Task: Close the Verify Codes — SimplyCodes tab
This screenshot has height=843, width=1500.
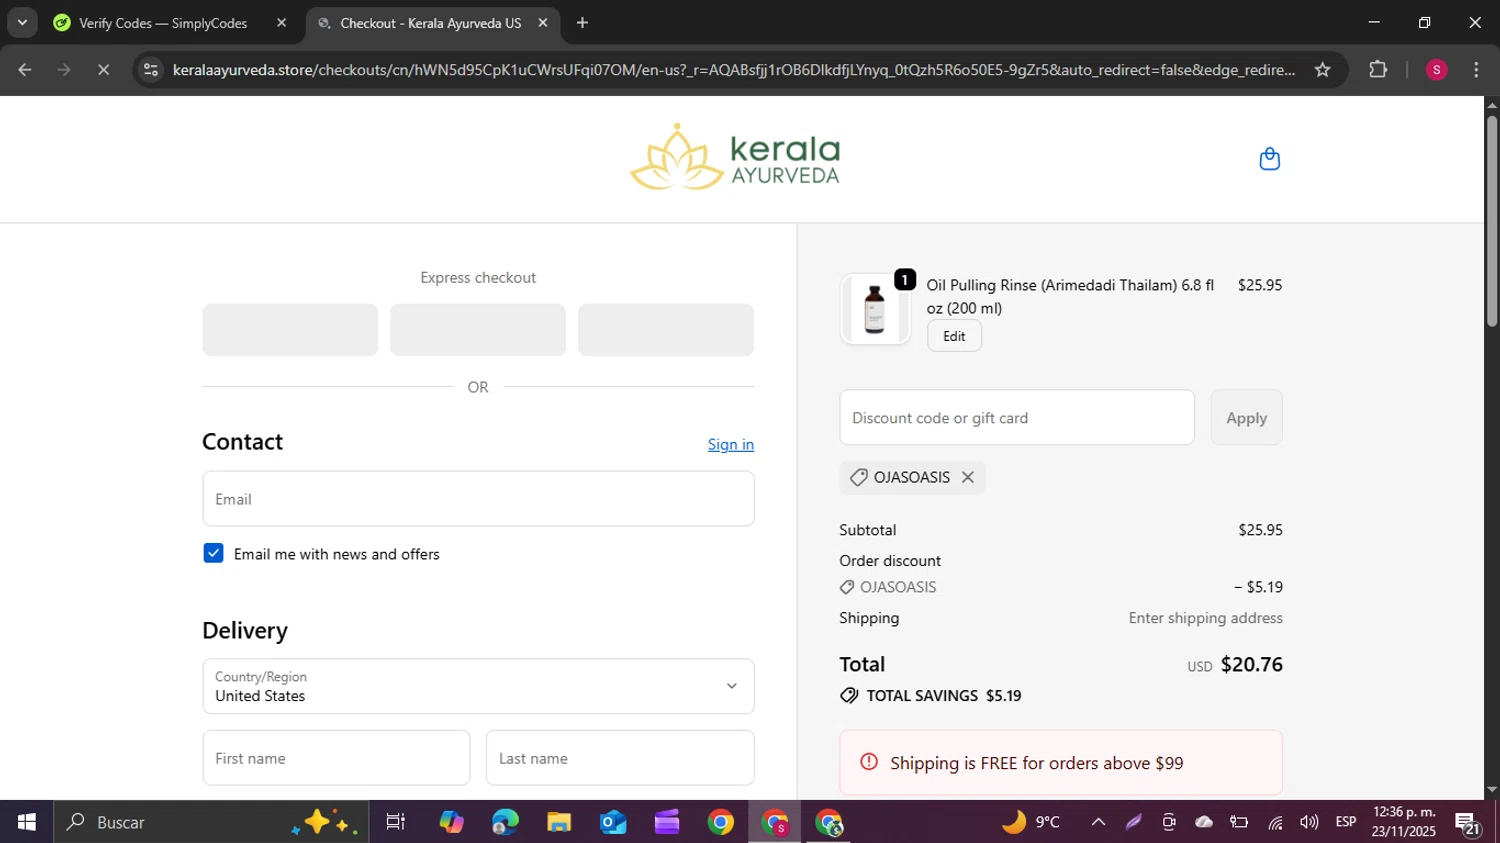Action: tap(281, 22)
